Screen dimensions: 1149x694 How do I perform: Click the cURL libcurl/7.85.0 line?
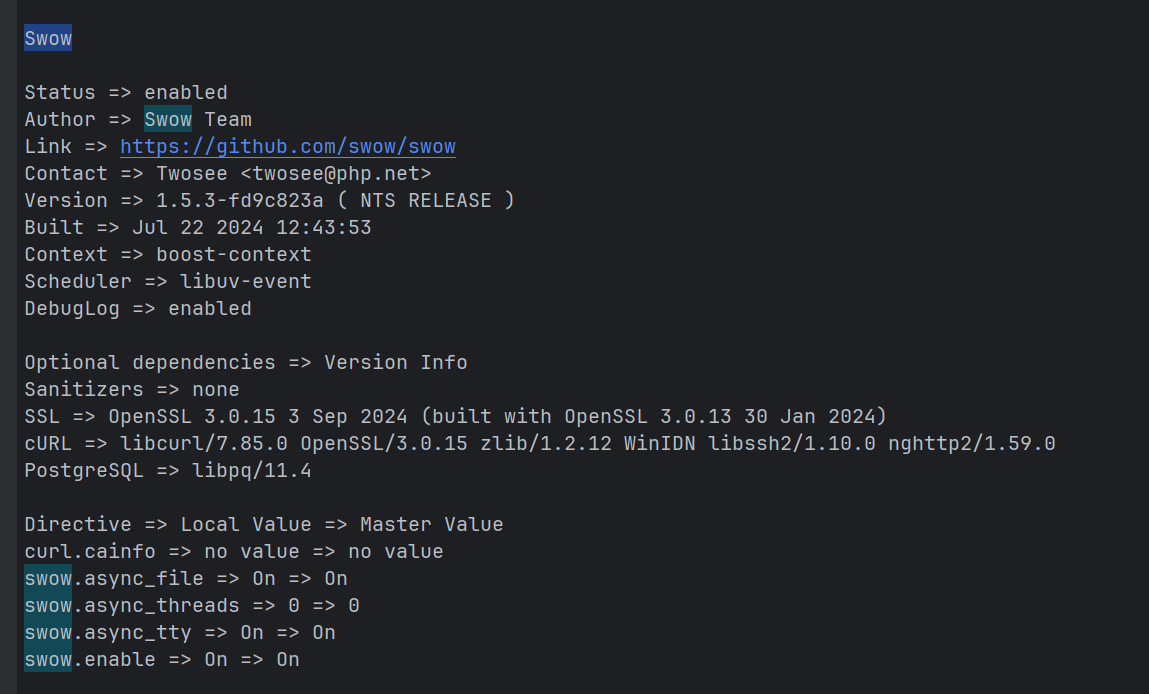pos(540,443)
